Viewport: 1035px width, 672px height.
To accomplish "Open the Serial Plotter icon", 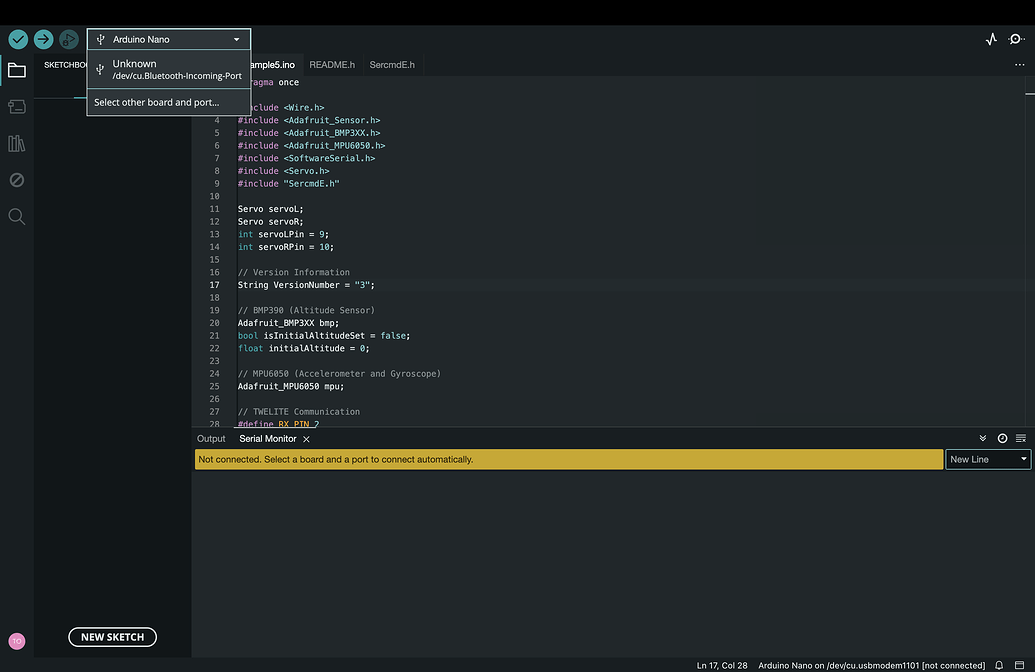I will [x=991, y=39].
